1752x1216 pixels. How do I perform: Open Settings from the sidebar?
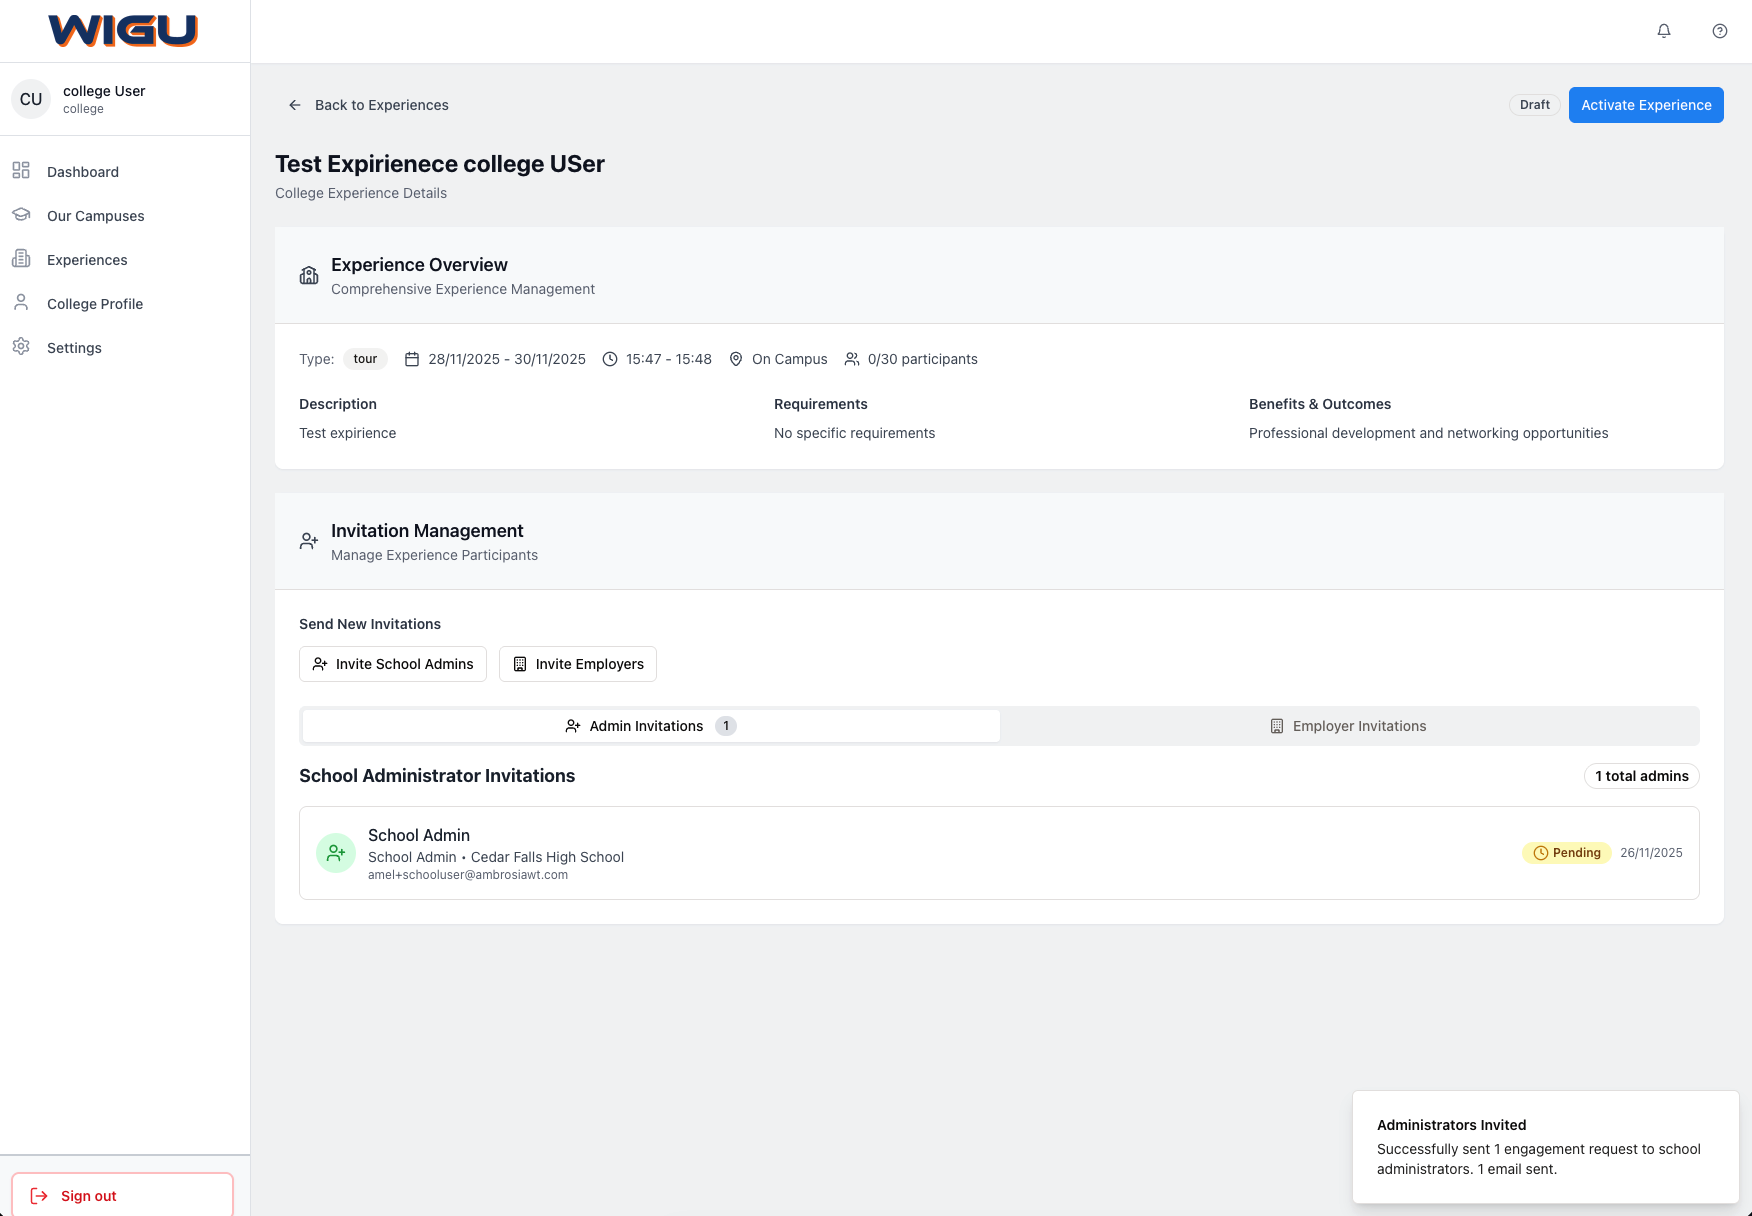(74, 348)
